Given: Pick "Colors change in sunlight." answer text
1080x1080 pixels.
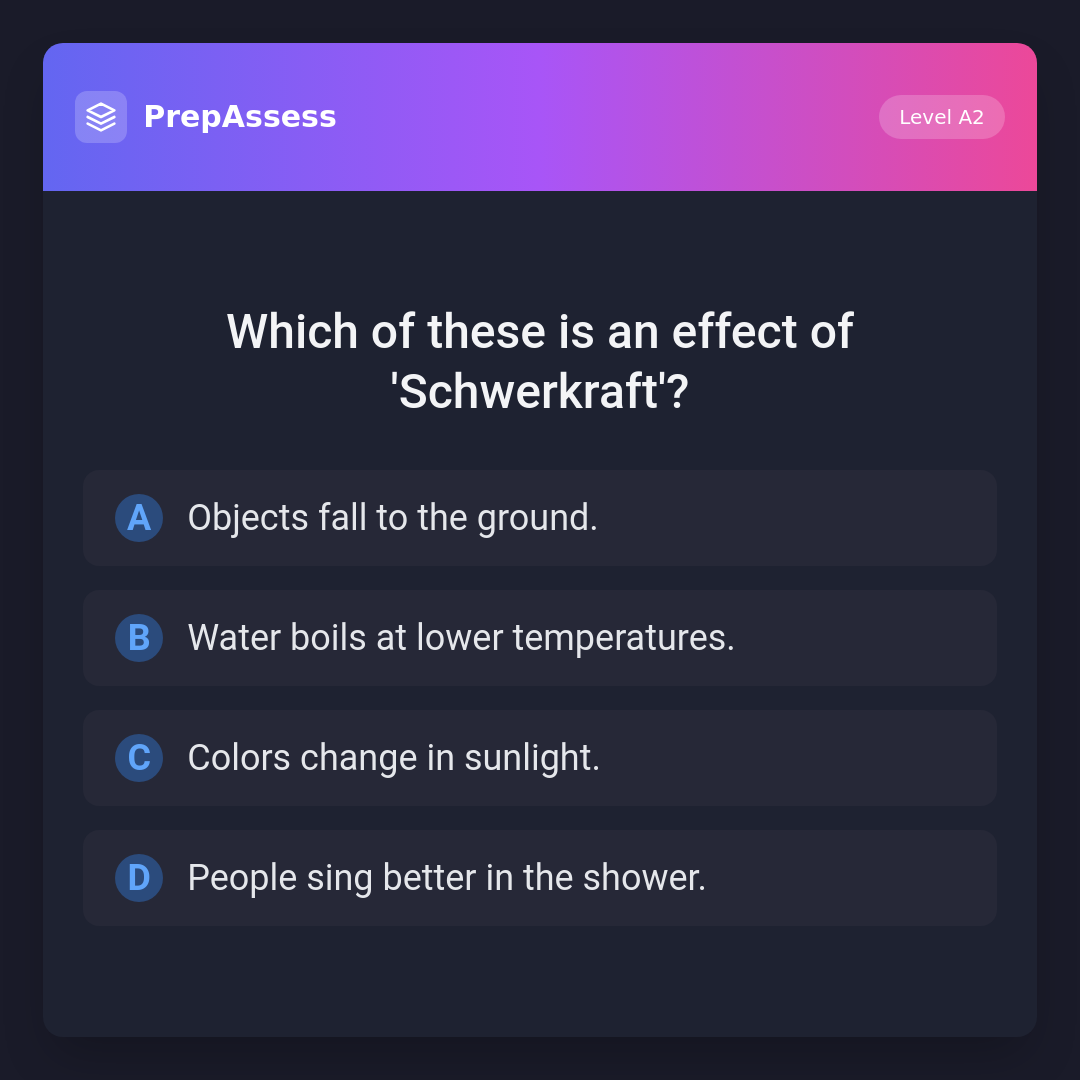Looking at the screenshot, I should [393, 758].
